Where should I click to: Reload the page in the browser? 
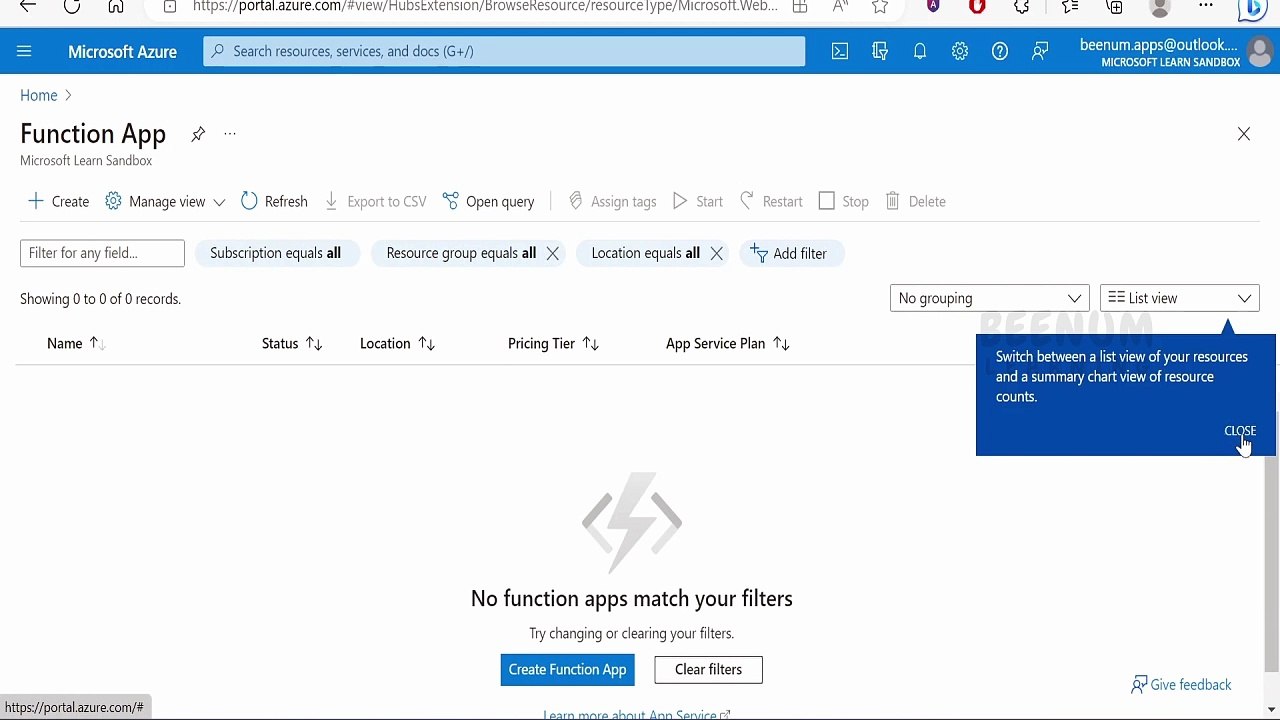pos(72,7)
